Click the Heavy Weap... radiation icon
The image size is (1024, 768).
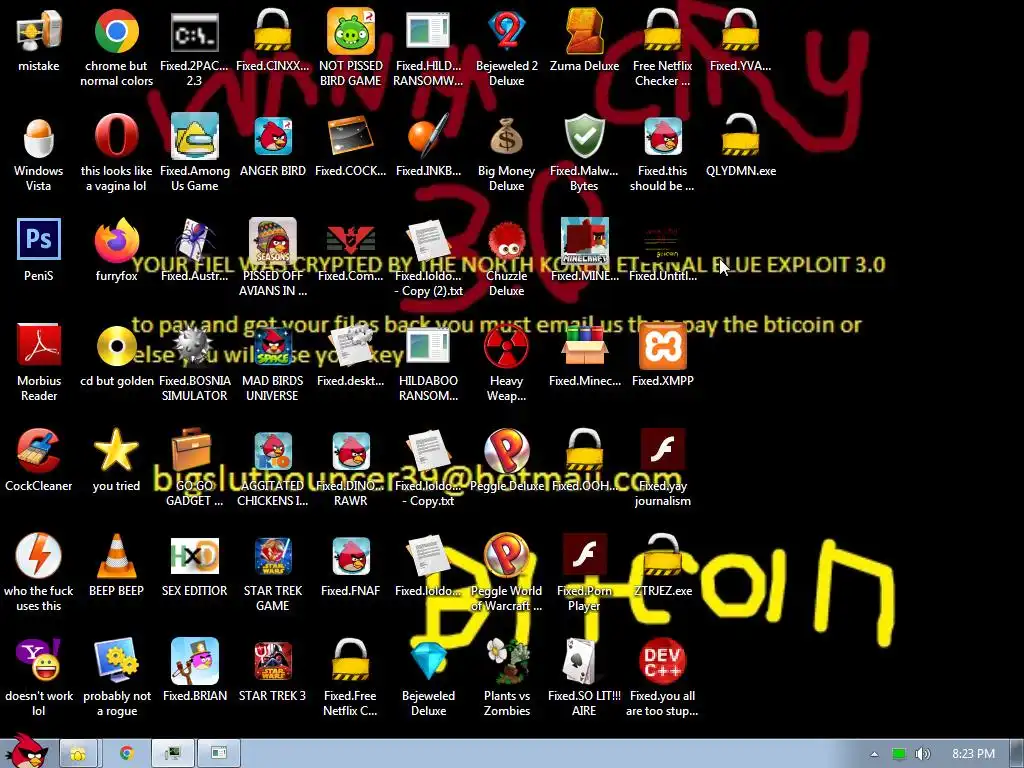click(507, 346)
